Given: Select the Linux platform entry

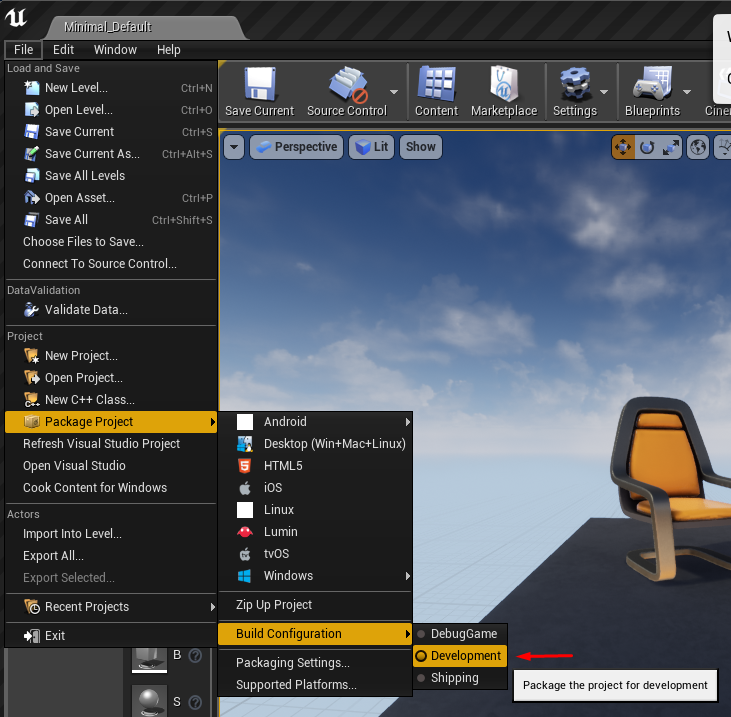Looking at the screenshot, I should point(316,510).
